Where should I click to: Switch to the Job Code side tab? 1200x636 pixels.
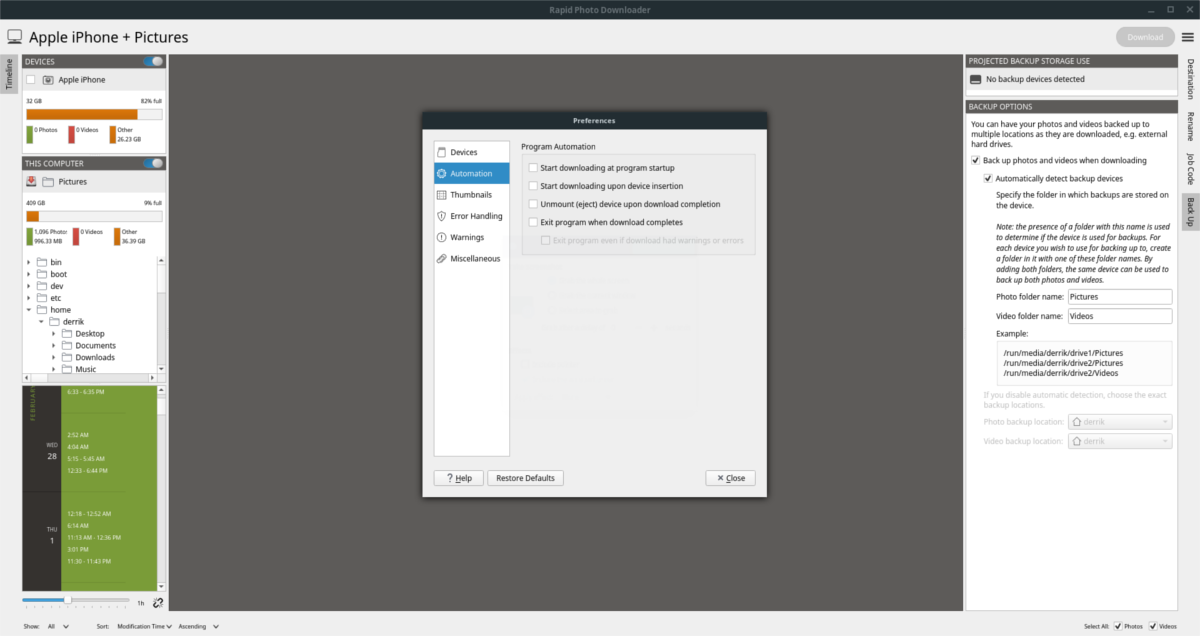coord(1190,168)
